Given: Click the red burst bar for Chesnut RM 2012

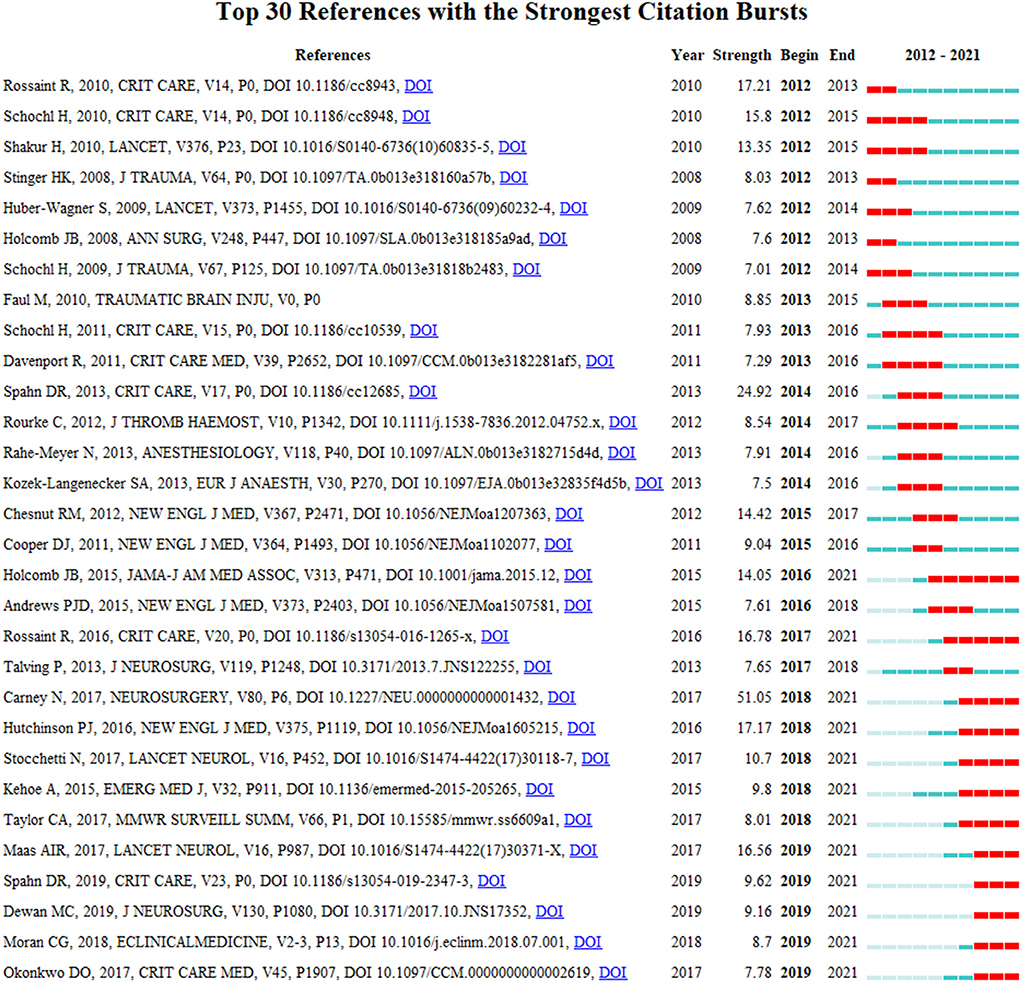Looking at the screenshot, I should pyautogui.click(x=935, y=518).
